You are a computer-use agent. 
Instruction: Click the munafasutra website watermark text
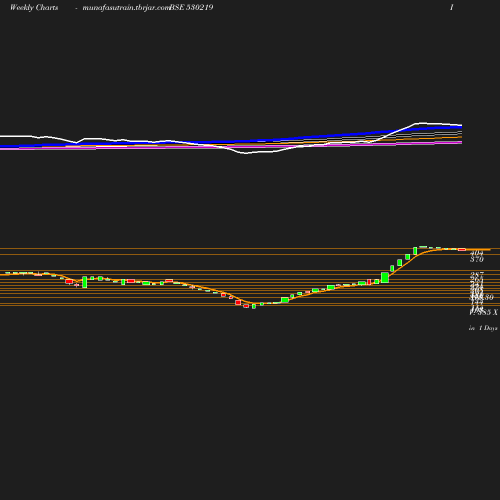[x=126, y=8]
